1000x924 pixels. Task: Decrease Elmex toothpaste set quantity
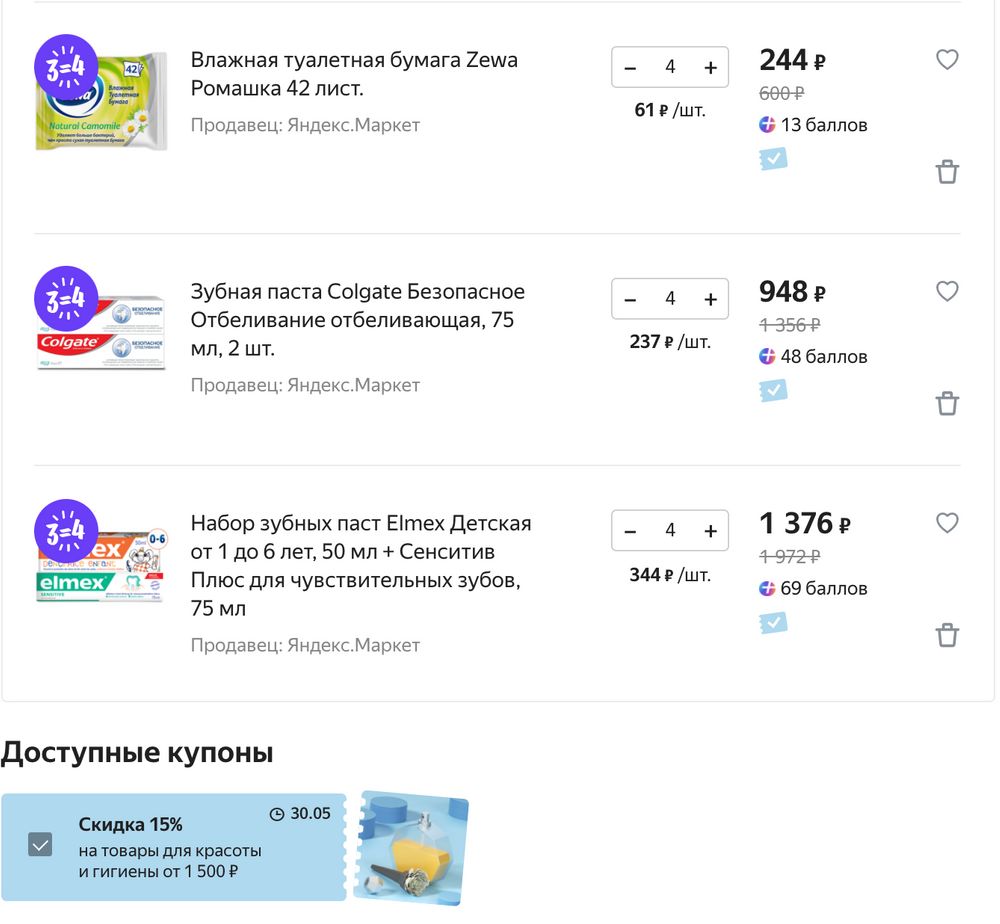click(630, 531)
